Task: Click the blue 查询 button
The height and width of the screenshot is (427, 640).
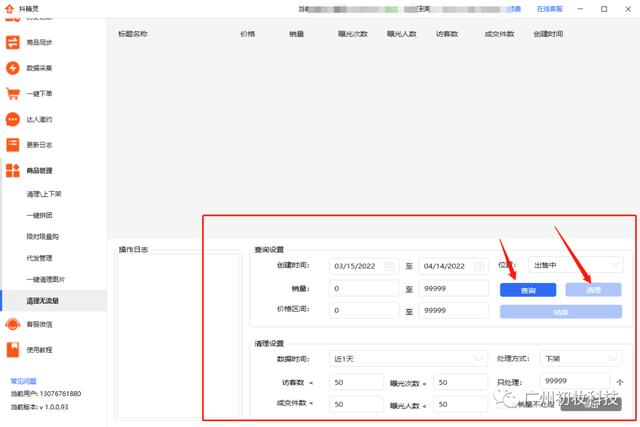Action: point(528,289)
